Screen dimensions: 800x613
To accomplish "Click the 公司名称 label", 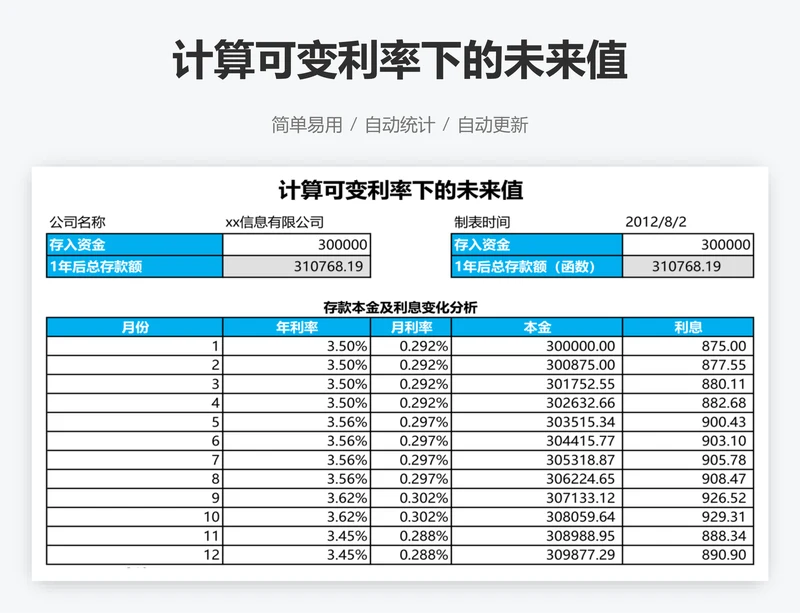I will click(x=78, y=222).
